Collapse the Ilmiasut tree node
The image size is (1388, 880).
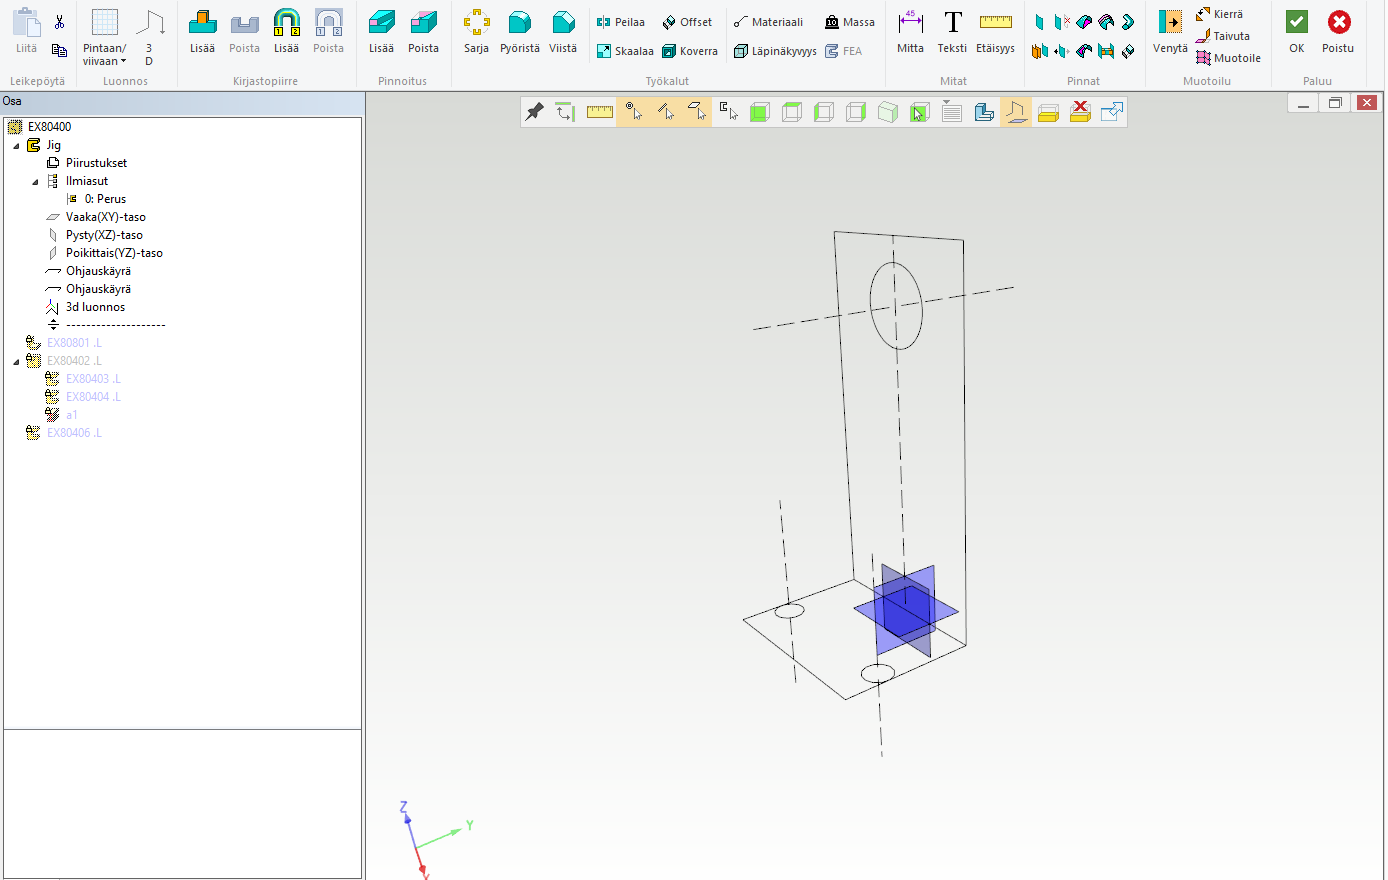tap(35, 182)
